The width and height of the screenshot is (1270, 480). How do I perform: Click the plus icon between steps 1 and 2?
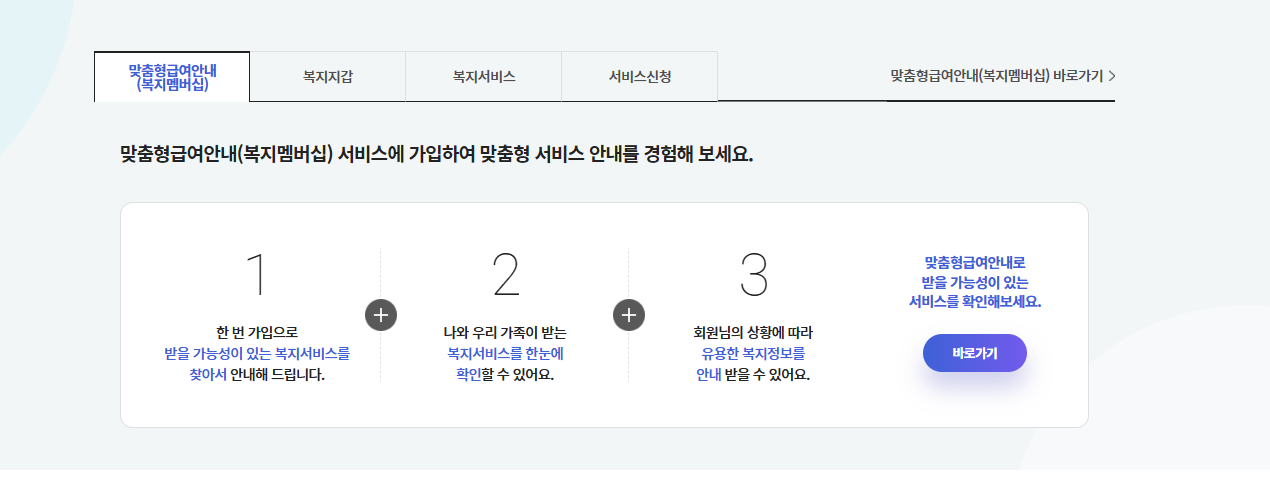click(381, 314)
